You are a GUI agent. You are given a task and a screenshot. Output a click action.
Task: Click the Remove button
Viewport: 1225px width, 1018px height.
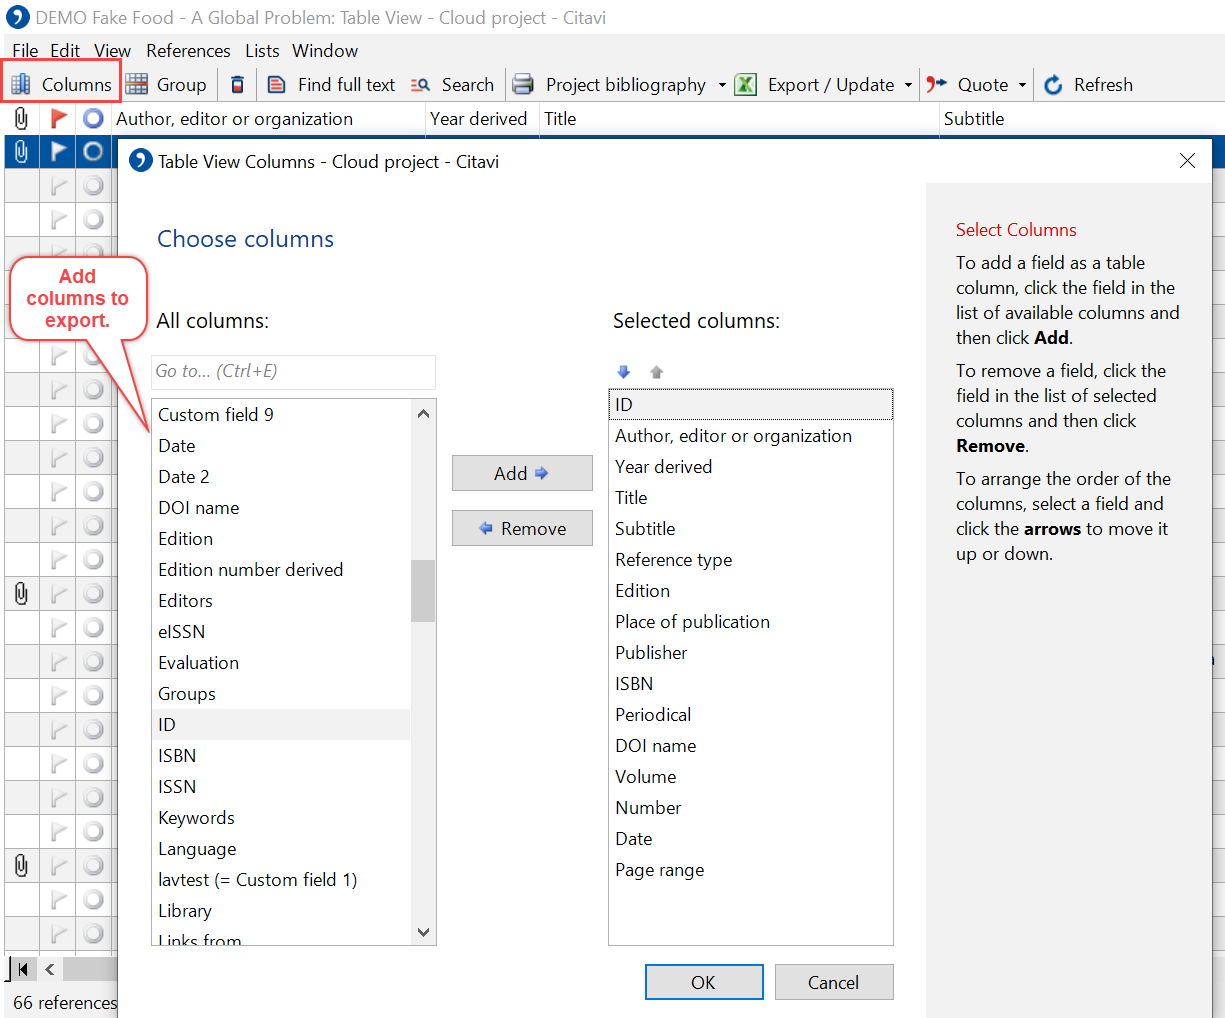coord(522,528)
